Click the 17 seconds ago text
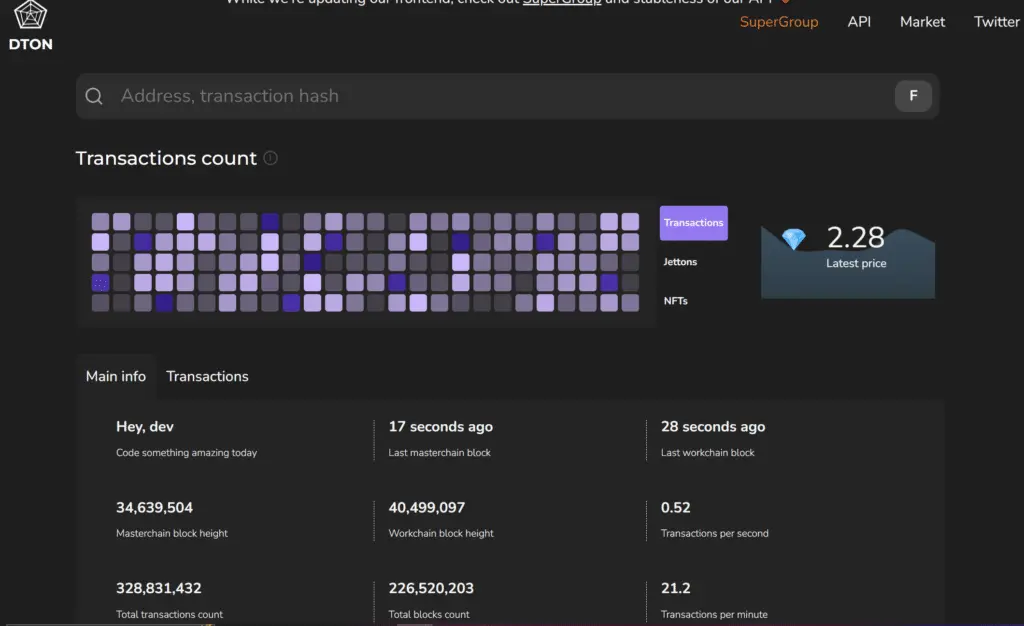Viewport: 1024px width, 626px height. pyautogui.click(x=441, y=427)
